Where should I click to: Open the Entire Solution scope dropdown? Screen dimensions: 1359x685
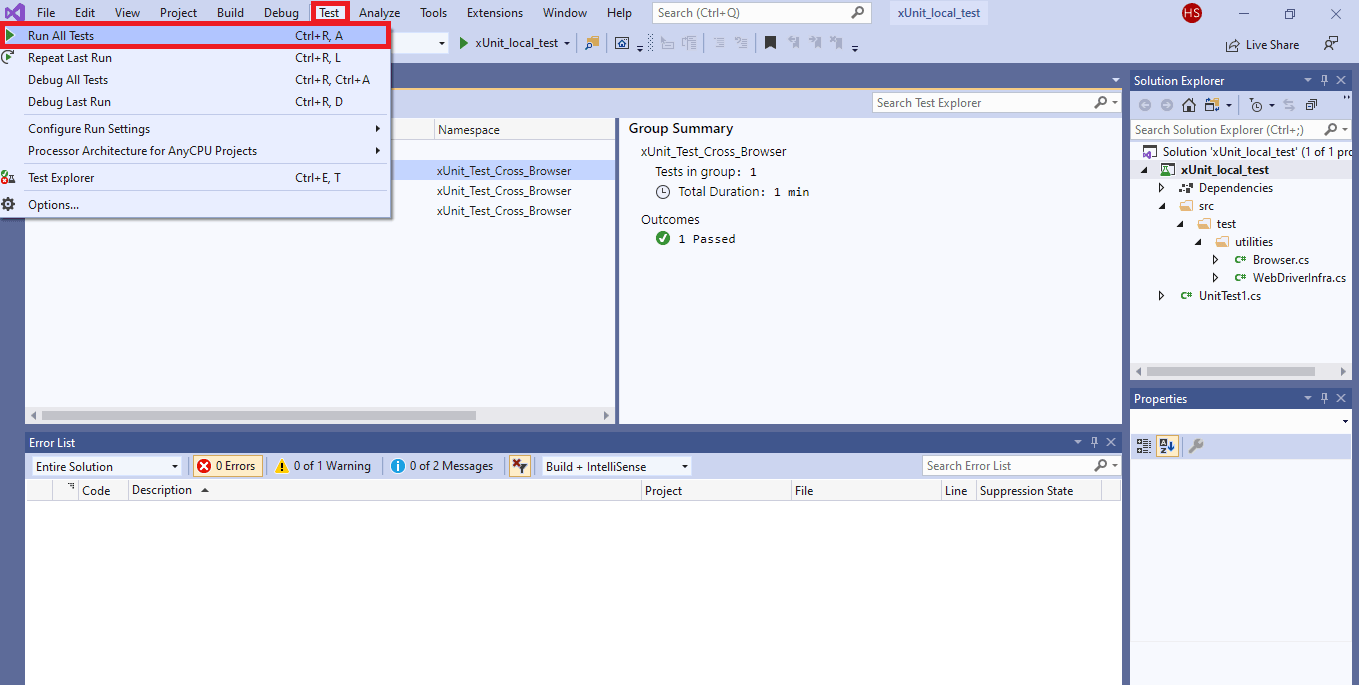coord(107,466)
